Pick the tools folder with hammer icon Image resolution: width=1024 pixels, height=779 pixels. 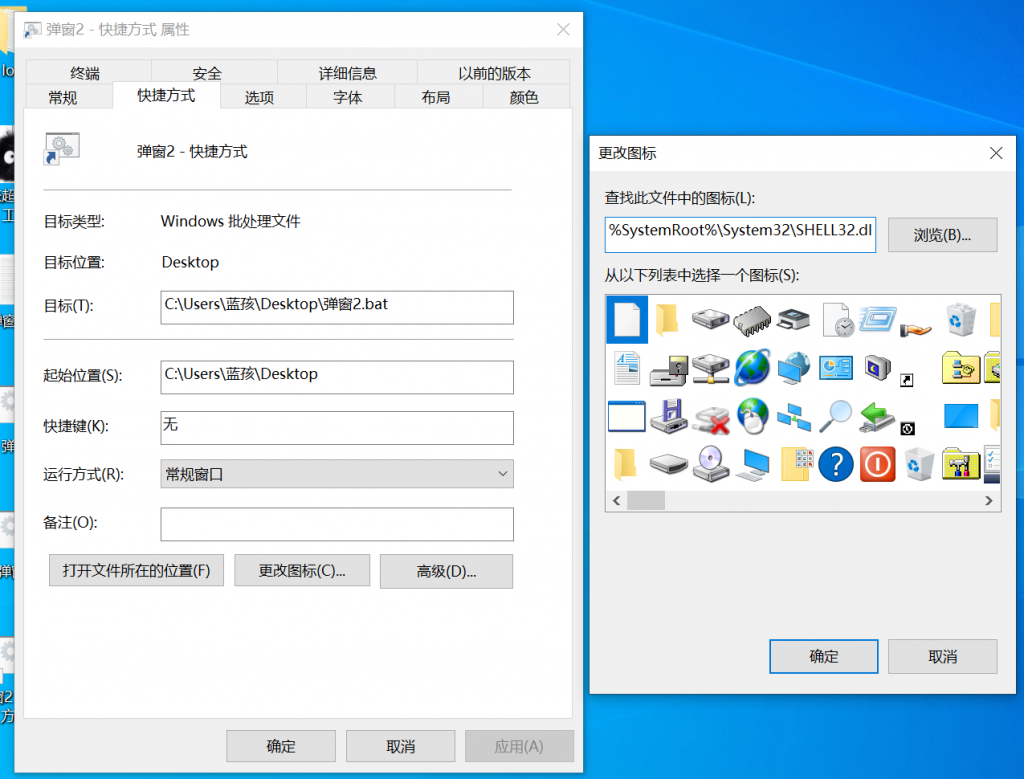tap(961, 464)
